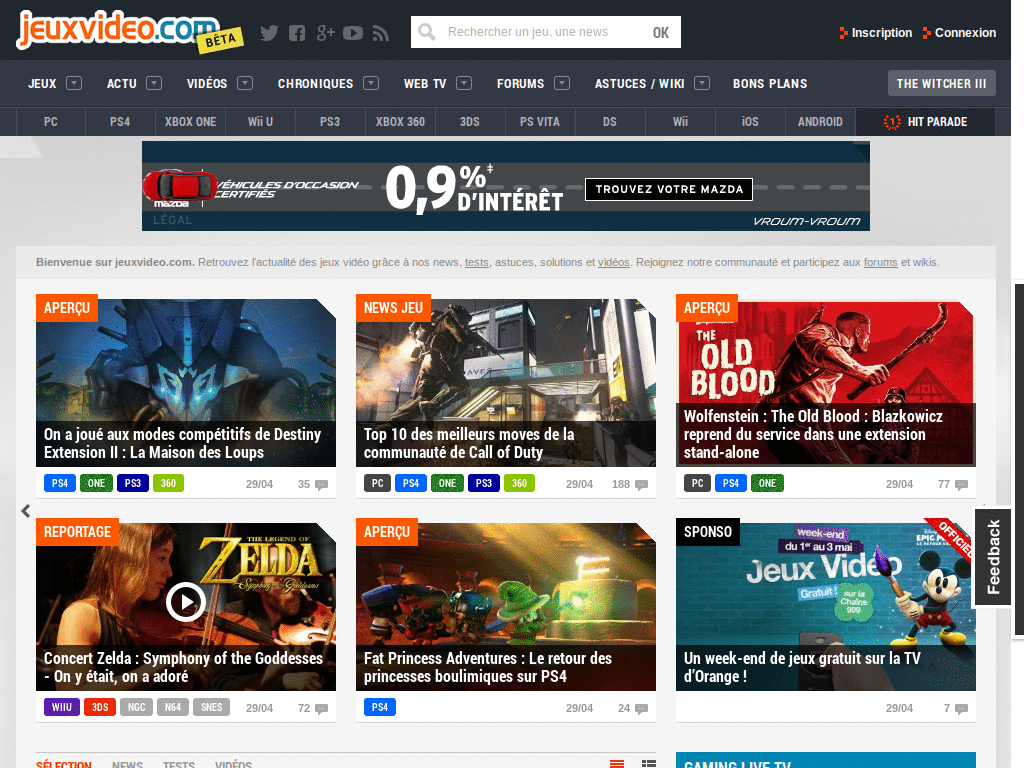Select PC tag under Call of Duty article
Image resolution: width=1024 pixels, height=768 pixels.
coord(377,483)
